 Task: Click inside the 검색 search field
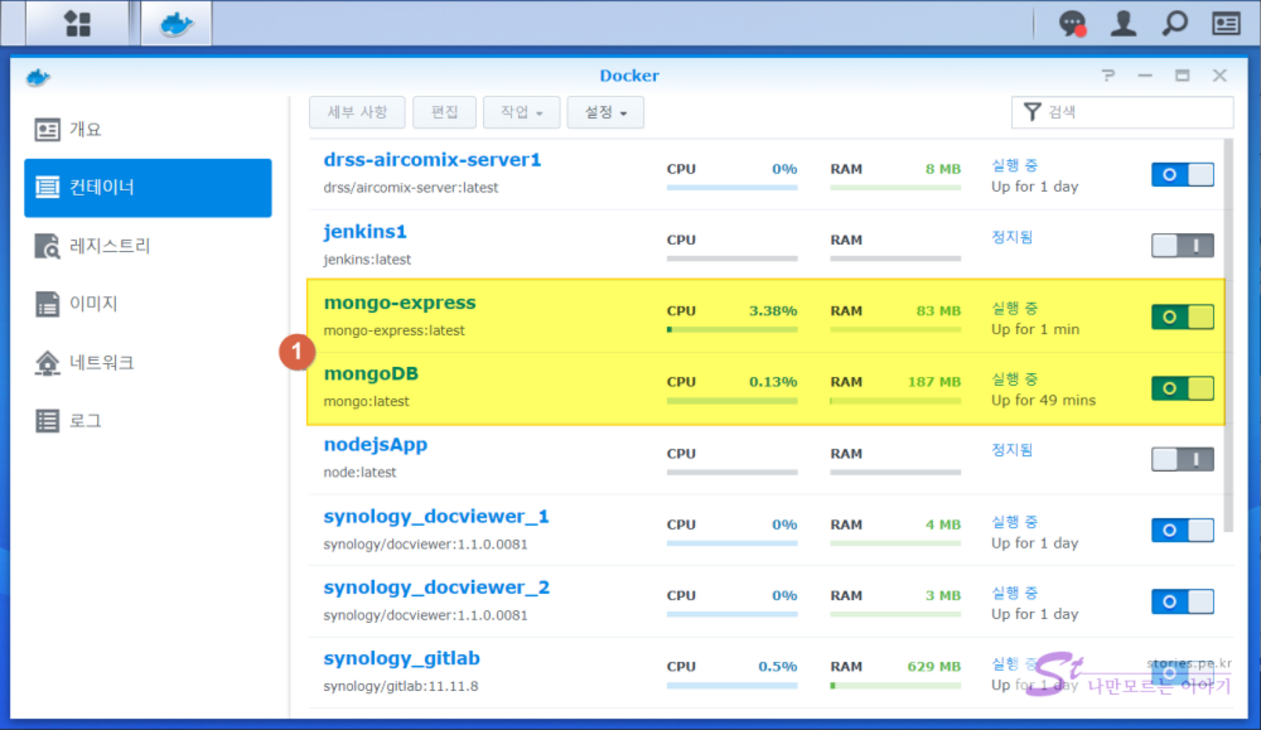tap(1135, 112)
